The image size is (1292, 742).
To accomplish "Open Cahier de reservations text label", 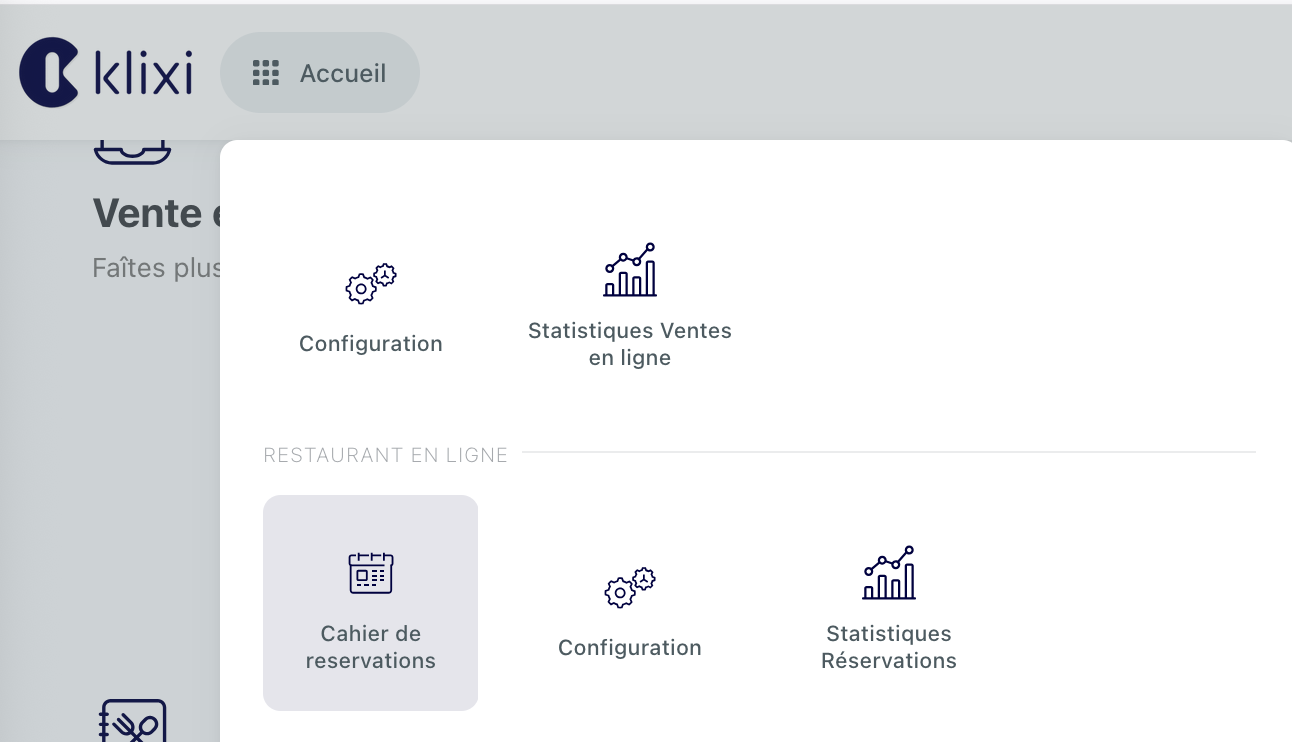I will click(370, 647).
